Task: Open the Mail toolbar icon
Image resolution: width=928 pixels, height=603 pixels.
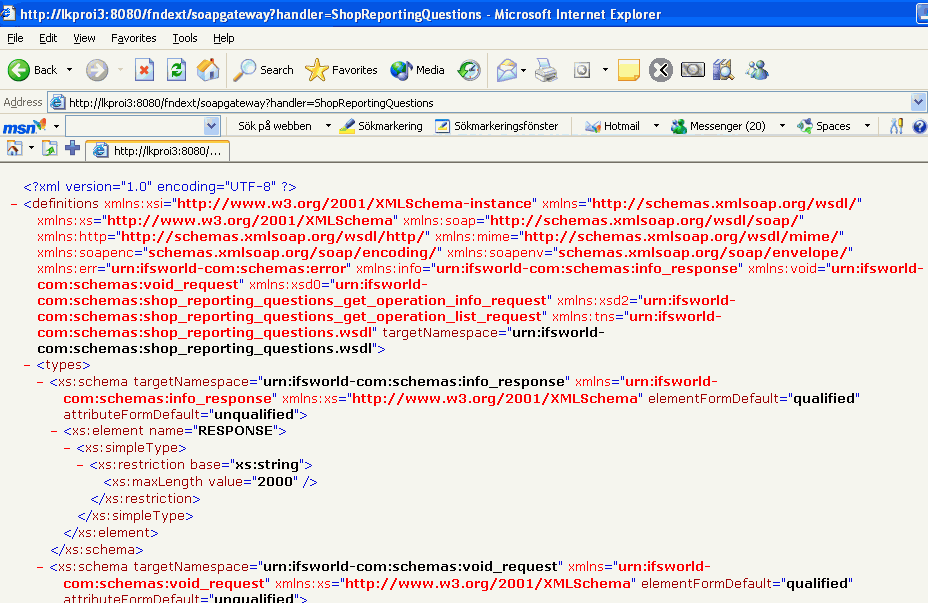Action: [x=507, y=70]
